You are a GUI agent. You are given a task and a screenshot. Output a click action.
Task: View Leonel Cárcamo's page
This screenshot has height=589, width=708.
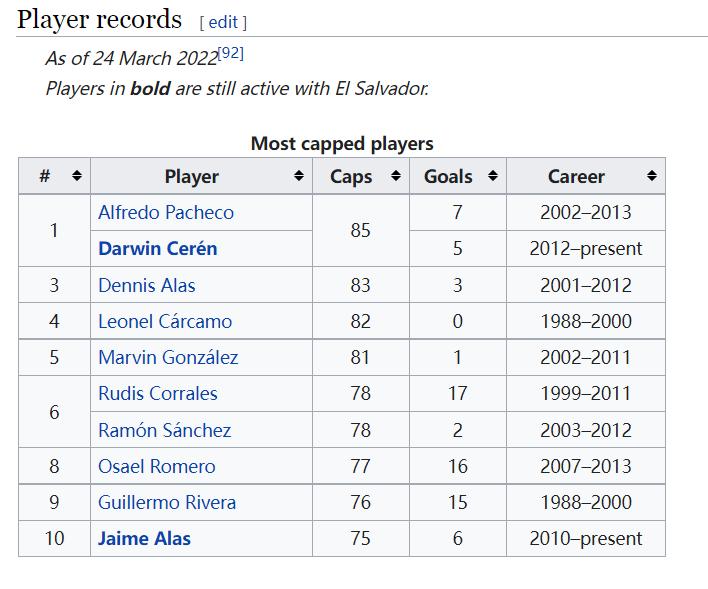(164, 321)
